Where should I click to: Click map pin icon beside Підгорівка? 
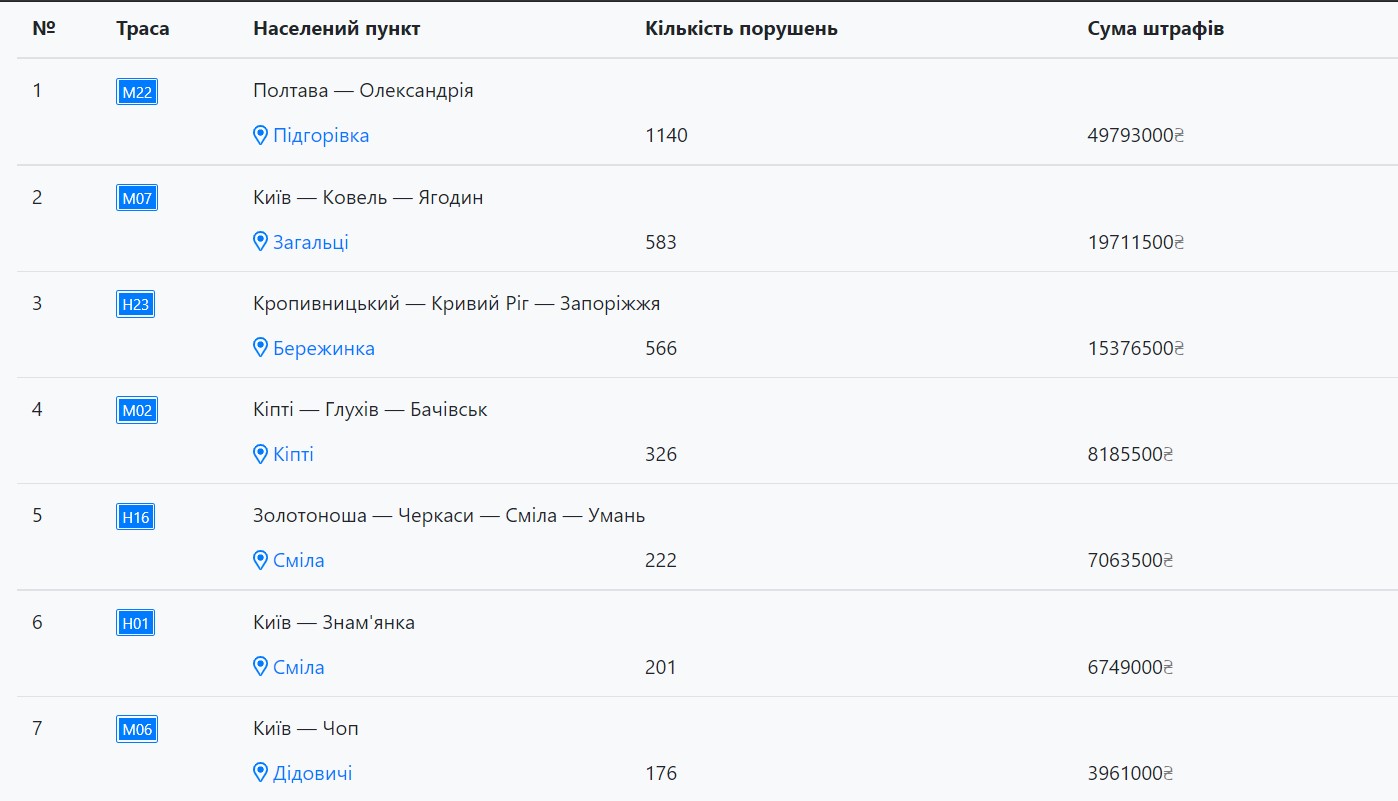tap(261, 135)
